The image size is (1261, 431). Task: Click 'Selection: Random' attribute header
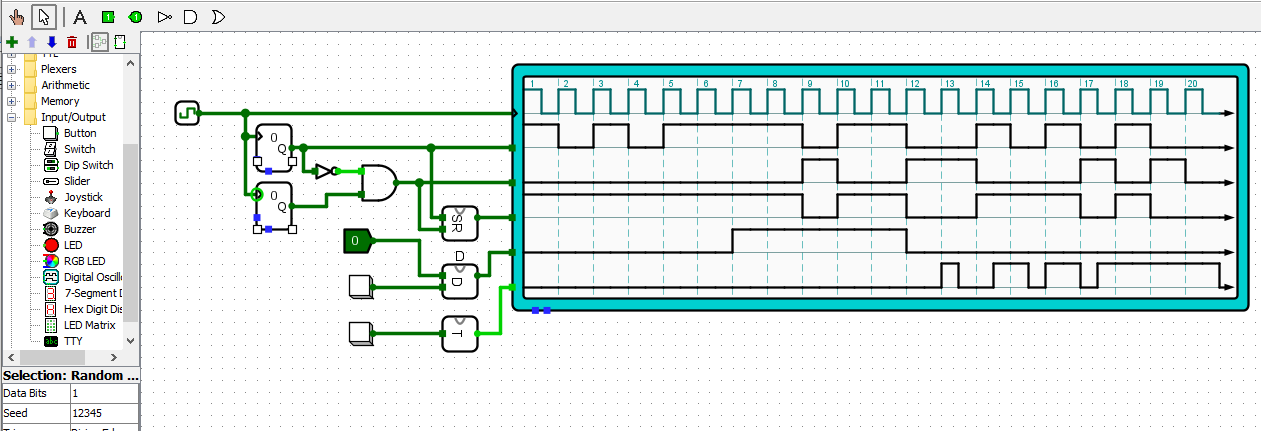pyautogui.click(x=70, y=375)
